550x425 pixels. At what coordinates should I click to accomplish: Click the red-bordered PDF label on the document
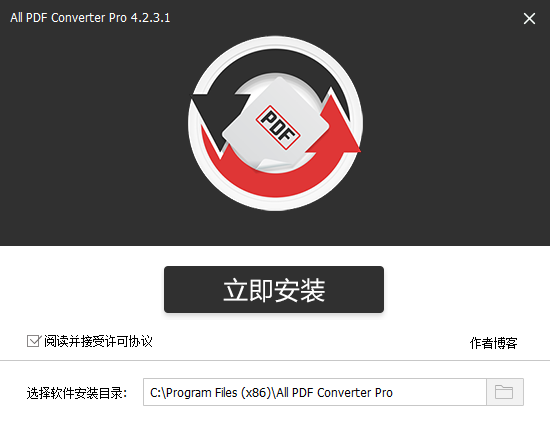coord(278,128)
